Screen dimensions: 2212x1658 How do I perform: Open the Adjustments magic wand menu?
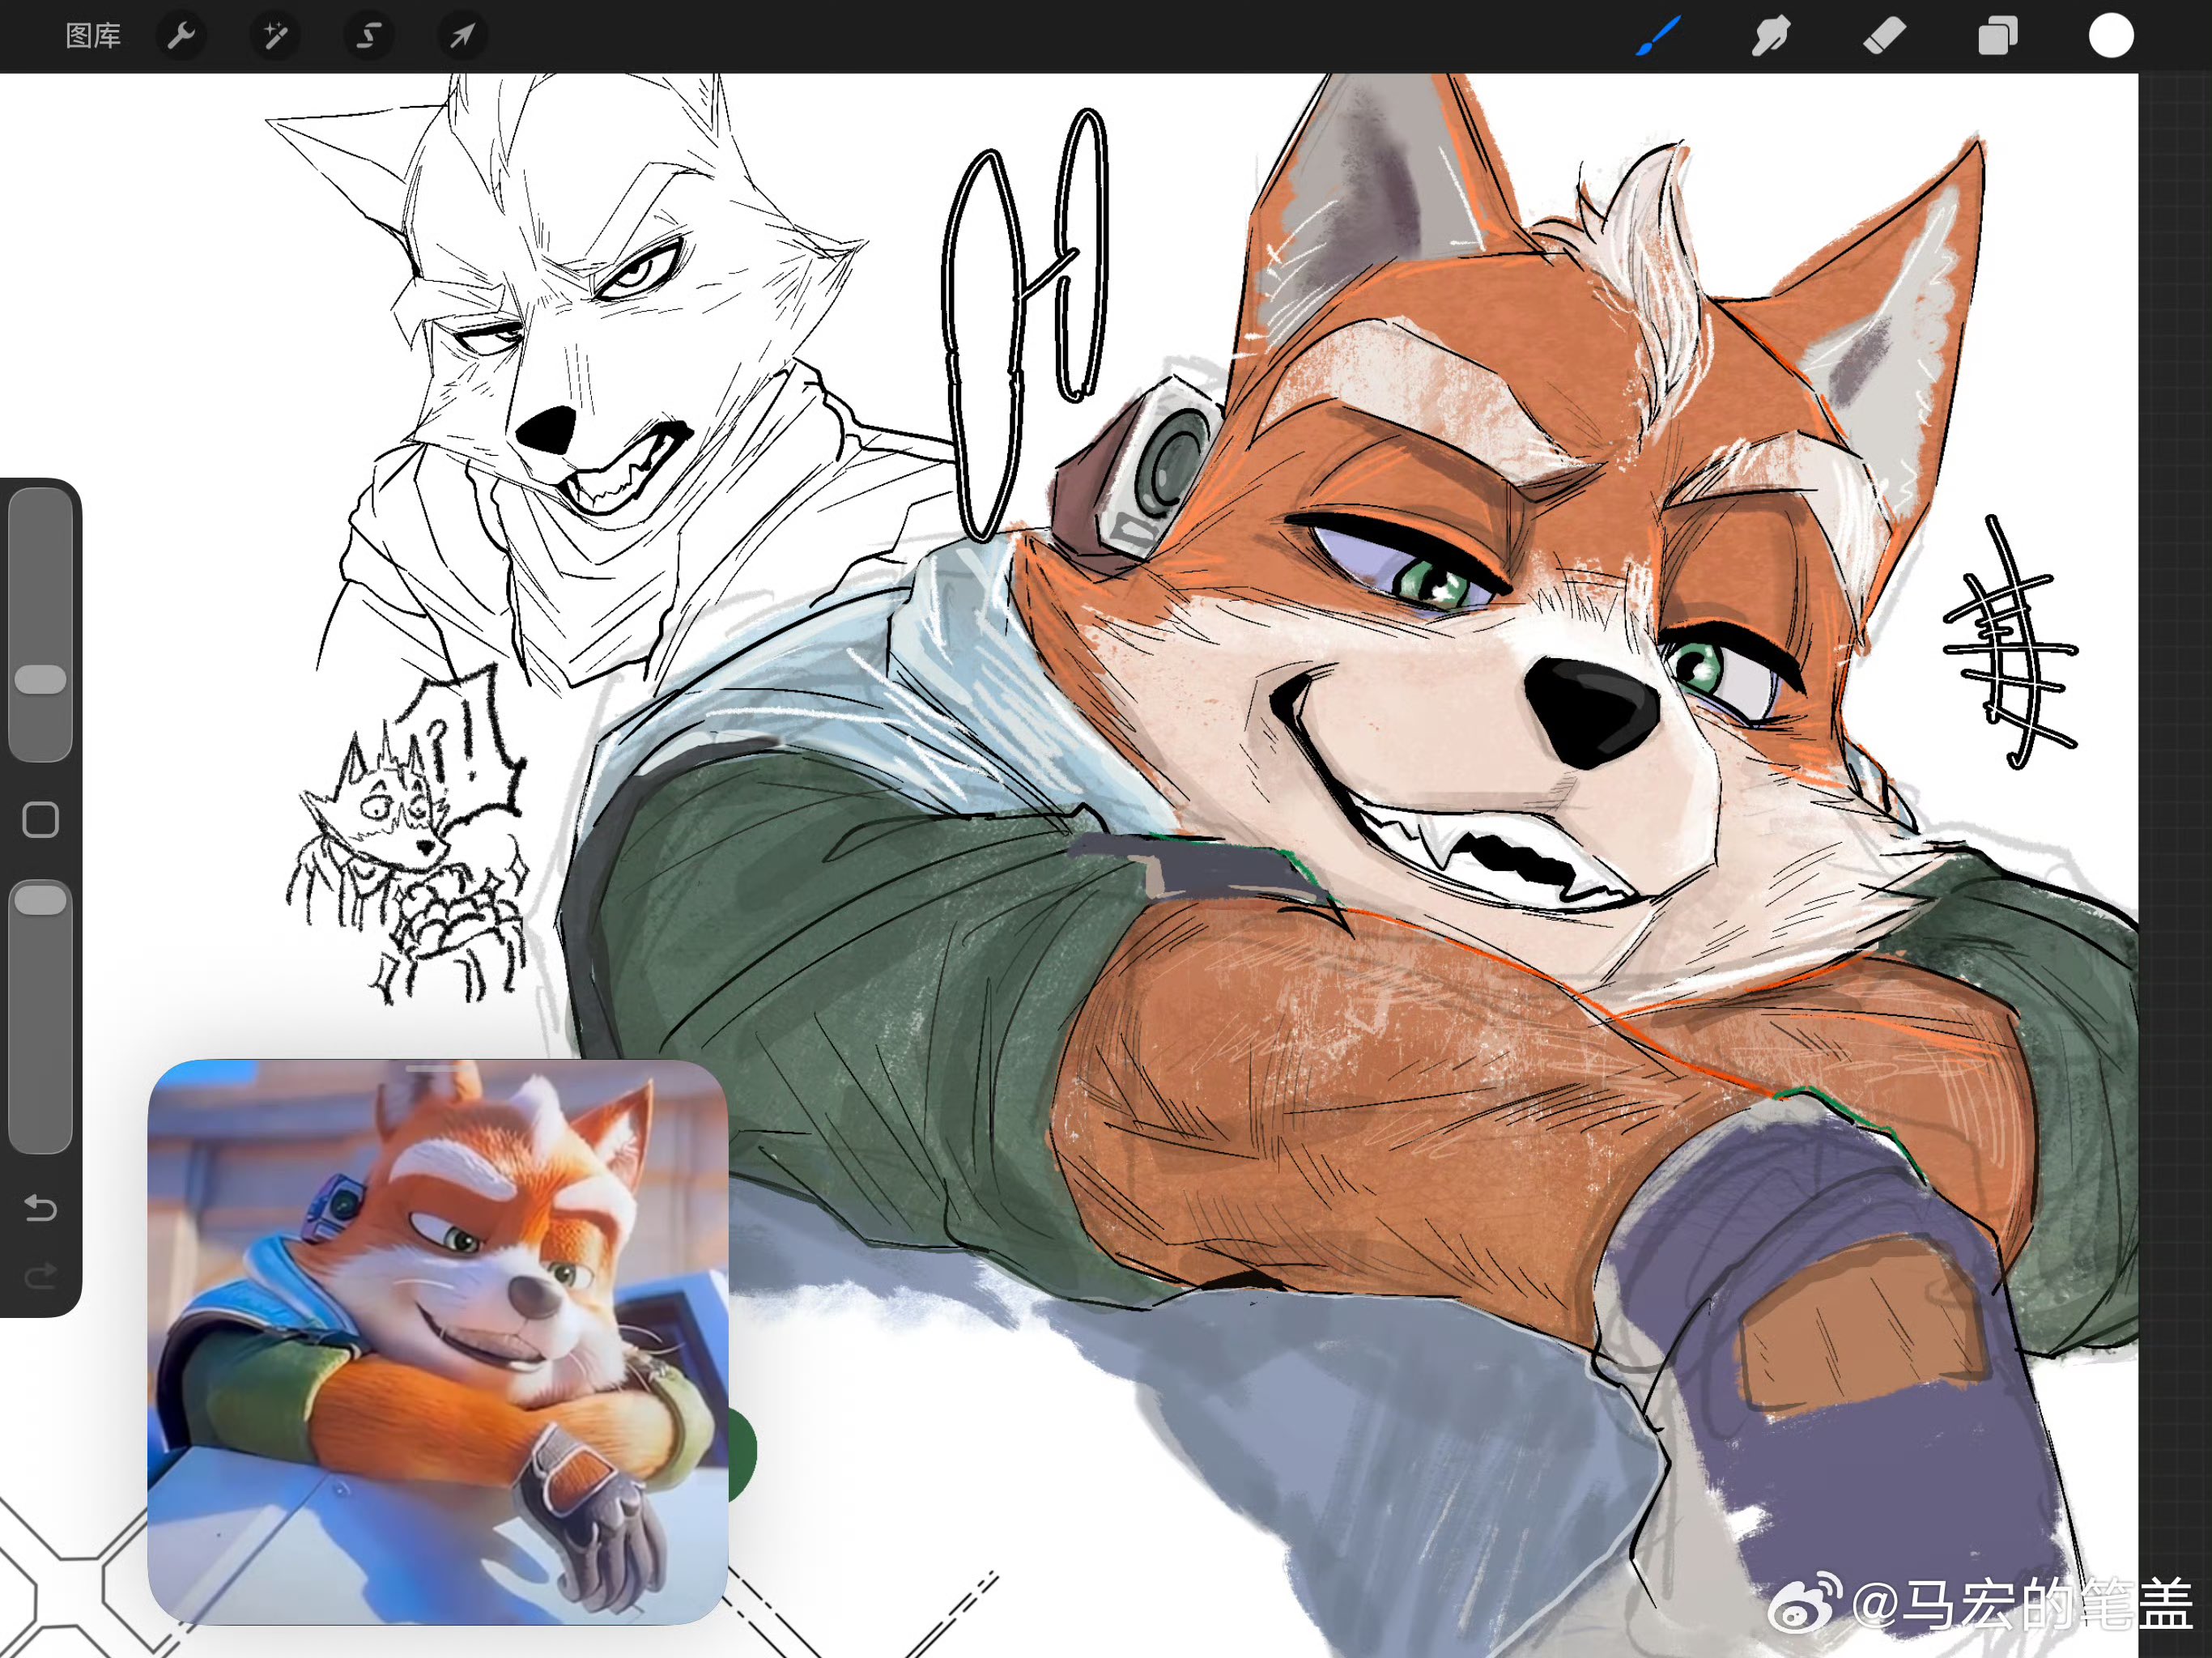[274, 36]
